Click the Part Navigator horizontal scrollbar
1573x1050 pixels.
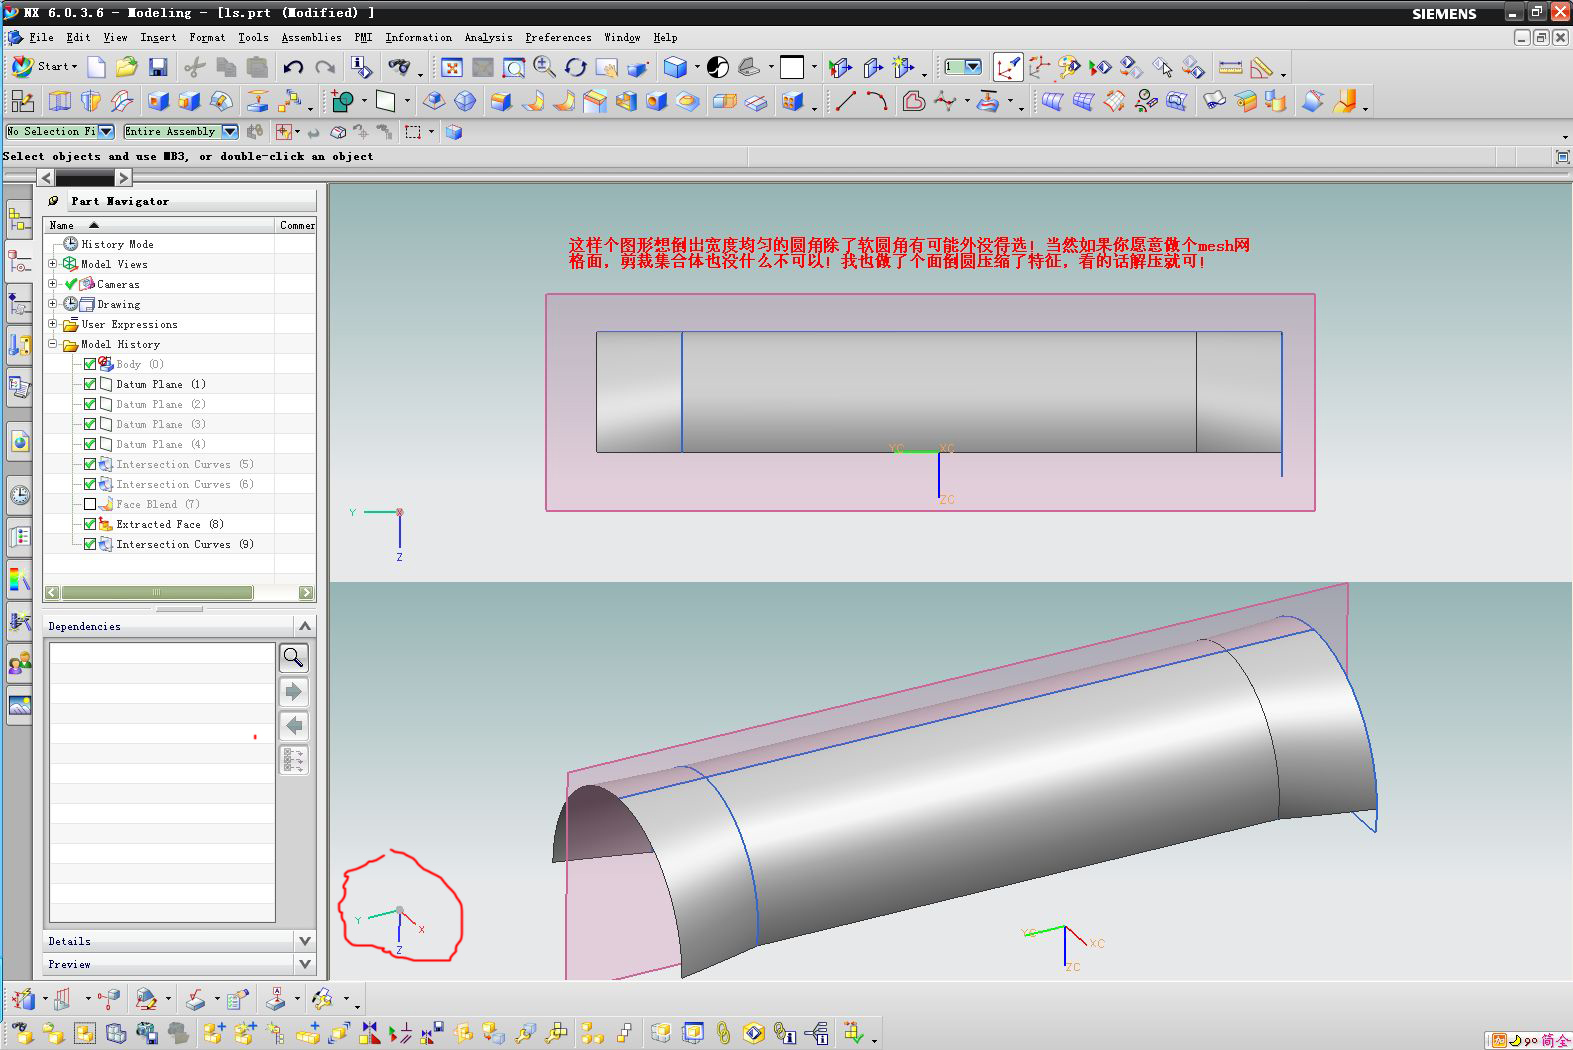point(179,592)
